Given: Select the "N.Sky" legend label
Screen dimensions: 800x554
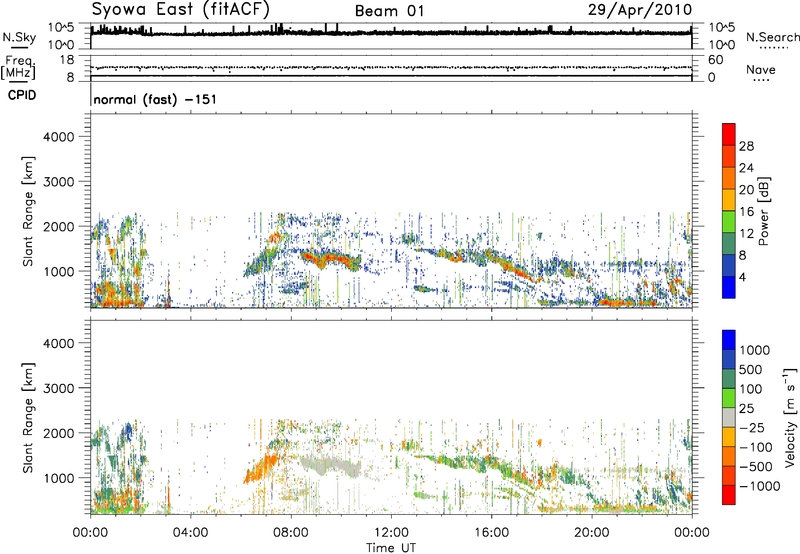Looking at the screenshot, I should click(x=19, y=37).
